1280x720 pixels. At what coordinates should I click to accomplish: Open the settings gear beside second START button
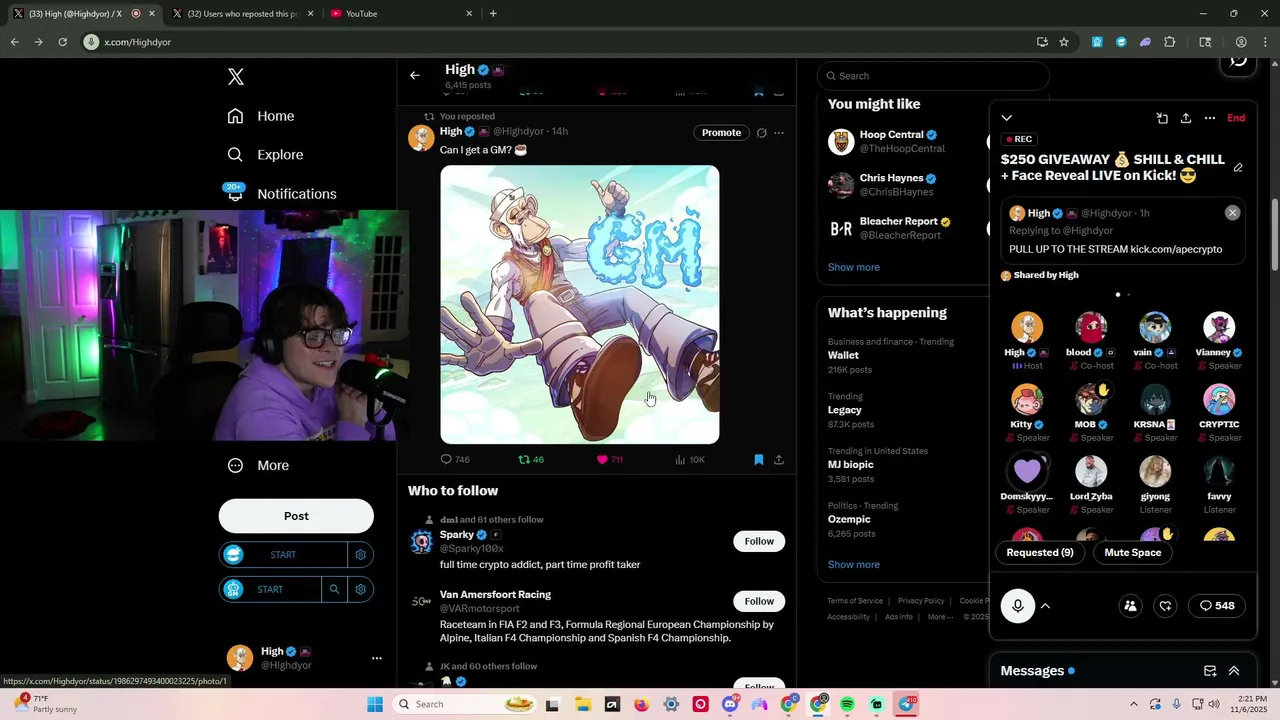[x=361, y=590]
